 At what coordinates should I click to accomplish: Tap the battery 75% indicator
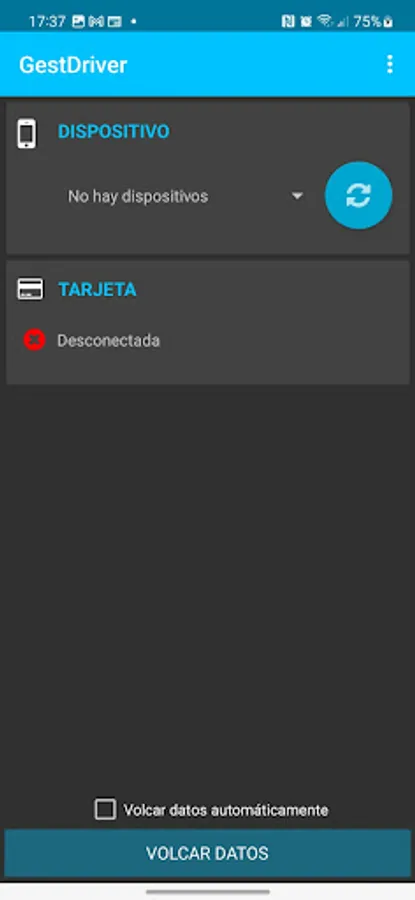click(373, 22)
